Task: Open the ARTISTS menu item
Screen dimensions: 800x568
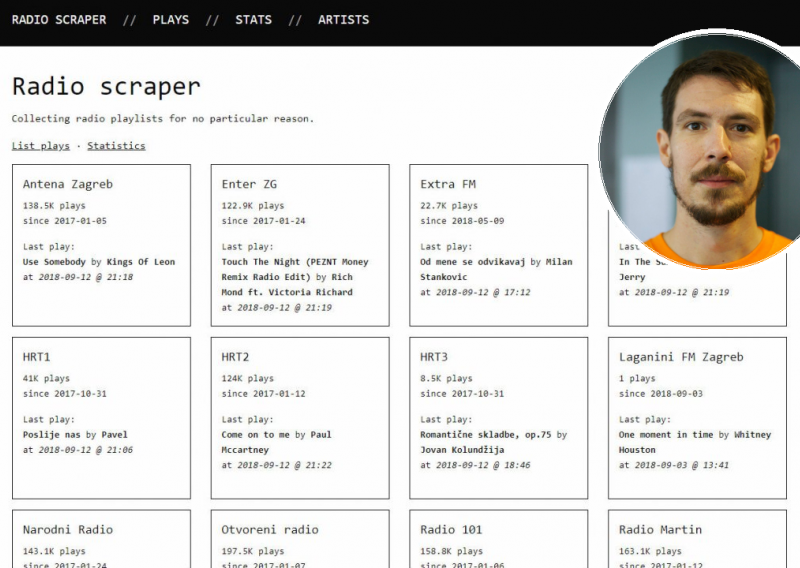Action: coord(343,20)
